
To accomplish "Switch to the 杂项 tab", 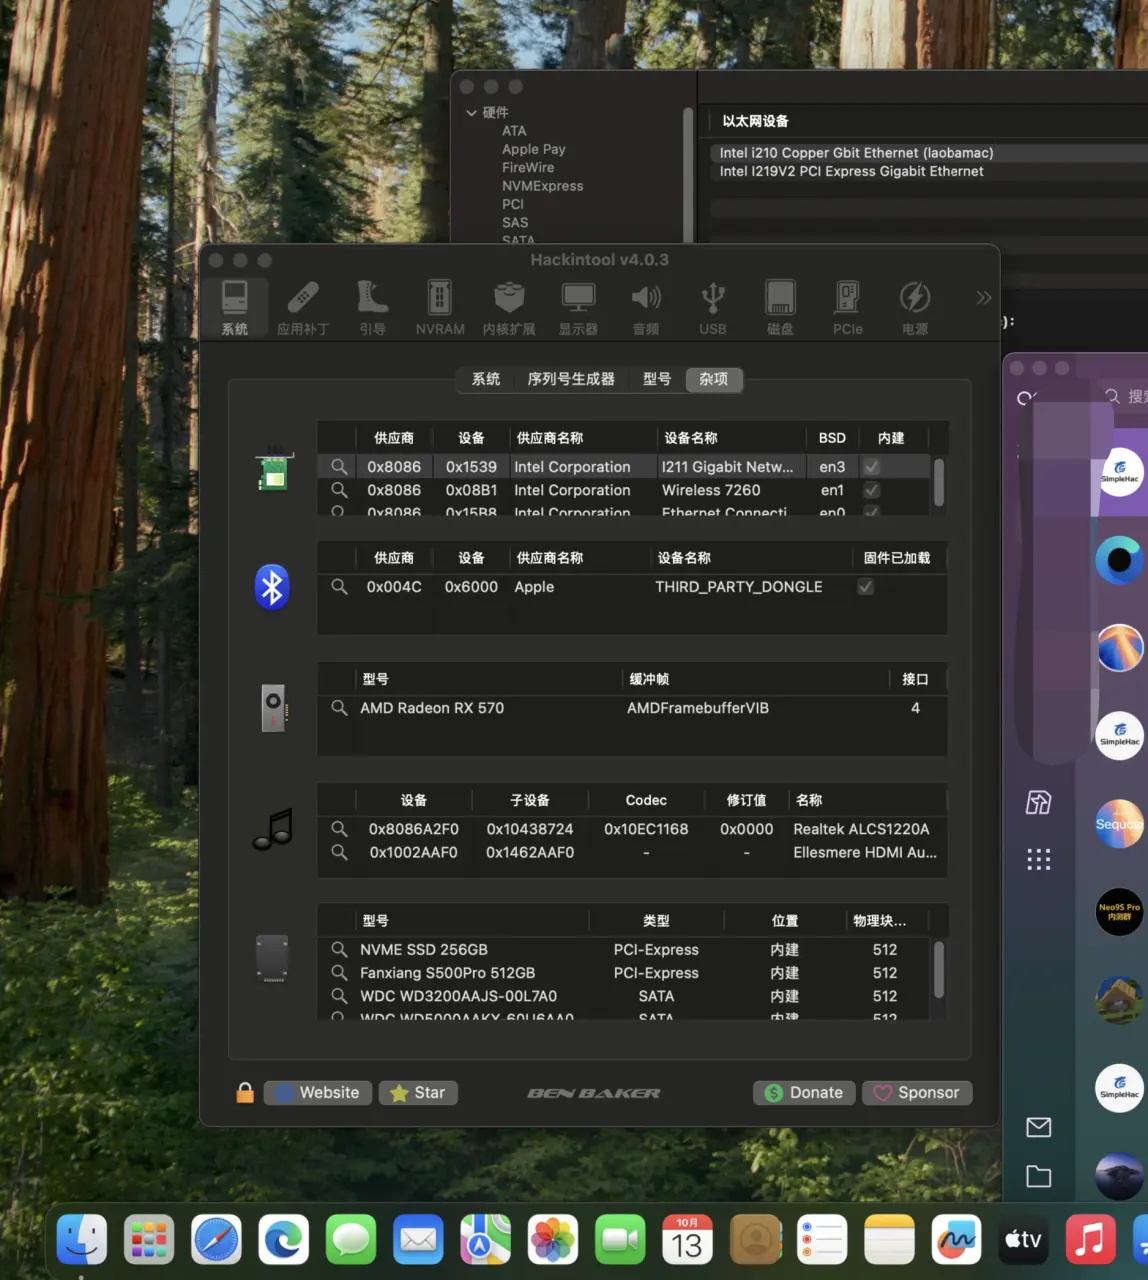I will [714, 379].
